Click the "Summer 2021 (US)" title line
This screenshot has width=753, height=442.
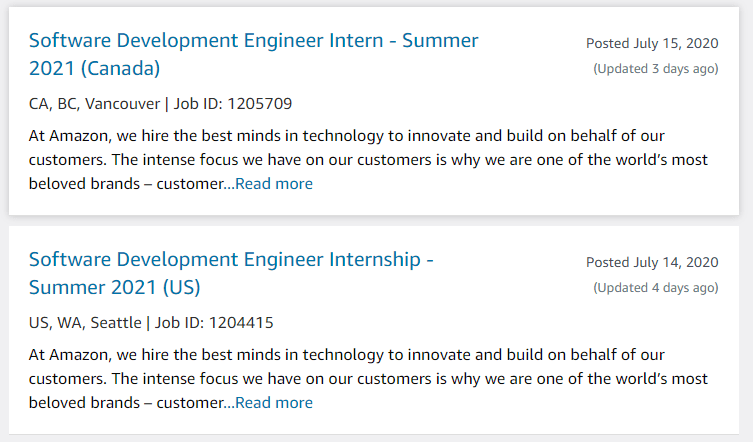click(x=114, y=288)
